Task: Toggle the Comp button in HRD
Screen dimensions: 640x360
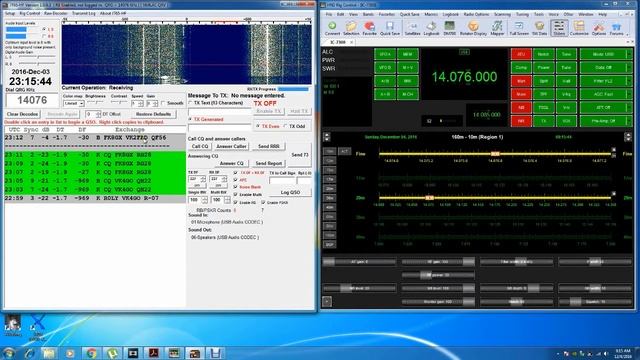Action: (x=521, y=68)
